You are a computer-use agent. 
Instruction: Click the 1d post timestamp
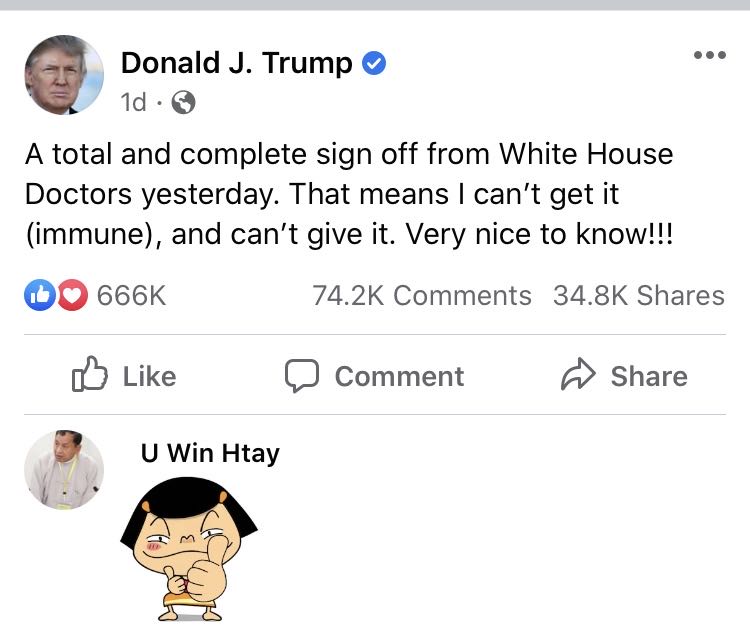133,102
